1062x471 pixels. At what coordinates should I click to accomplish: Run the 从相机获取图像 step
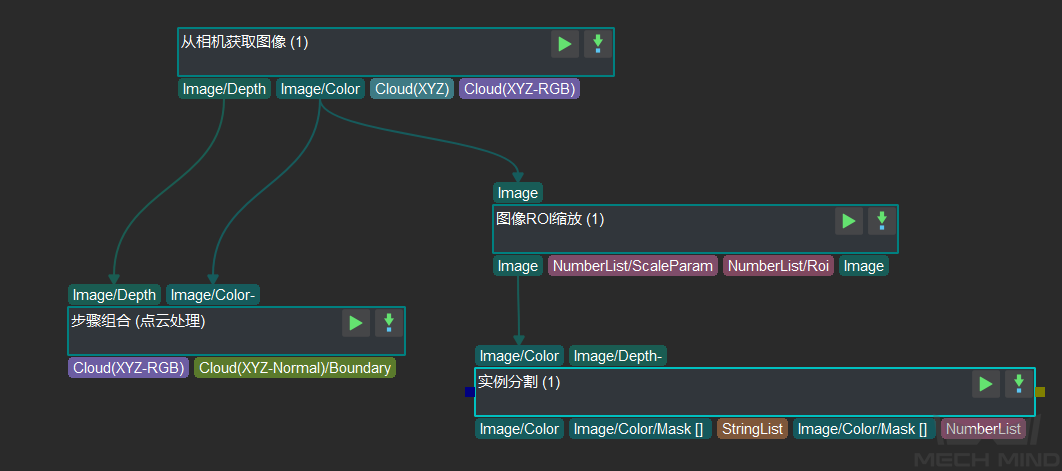click(565, 44)
